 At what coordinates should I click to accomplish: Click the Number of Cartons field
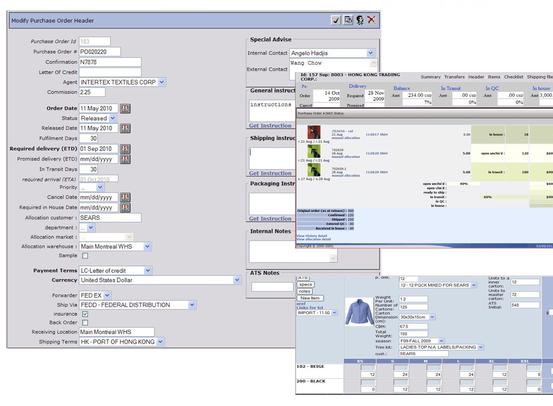(x=413, y=307)
